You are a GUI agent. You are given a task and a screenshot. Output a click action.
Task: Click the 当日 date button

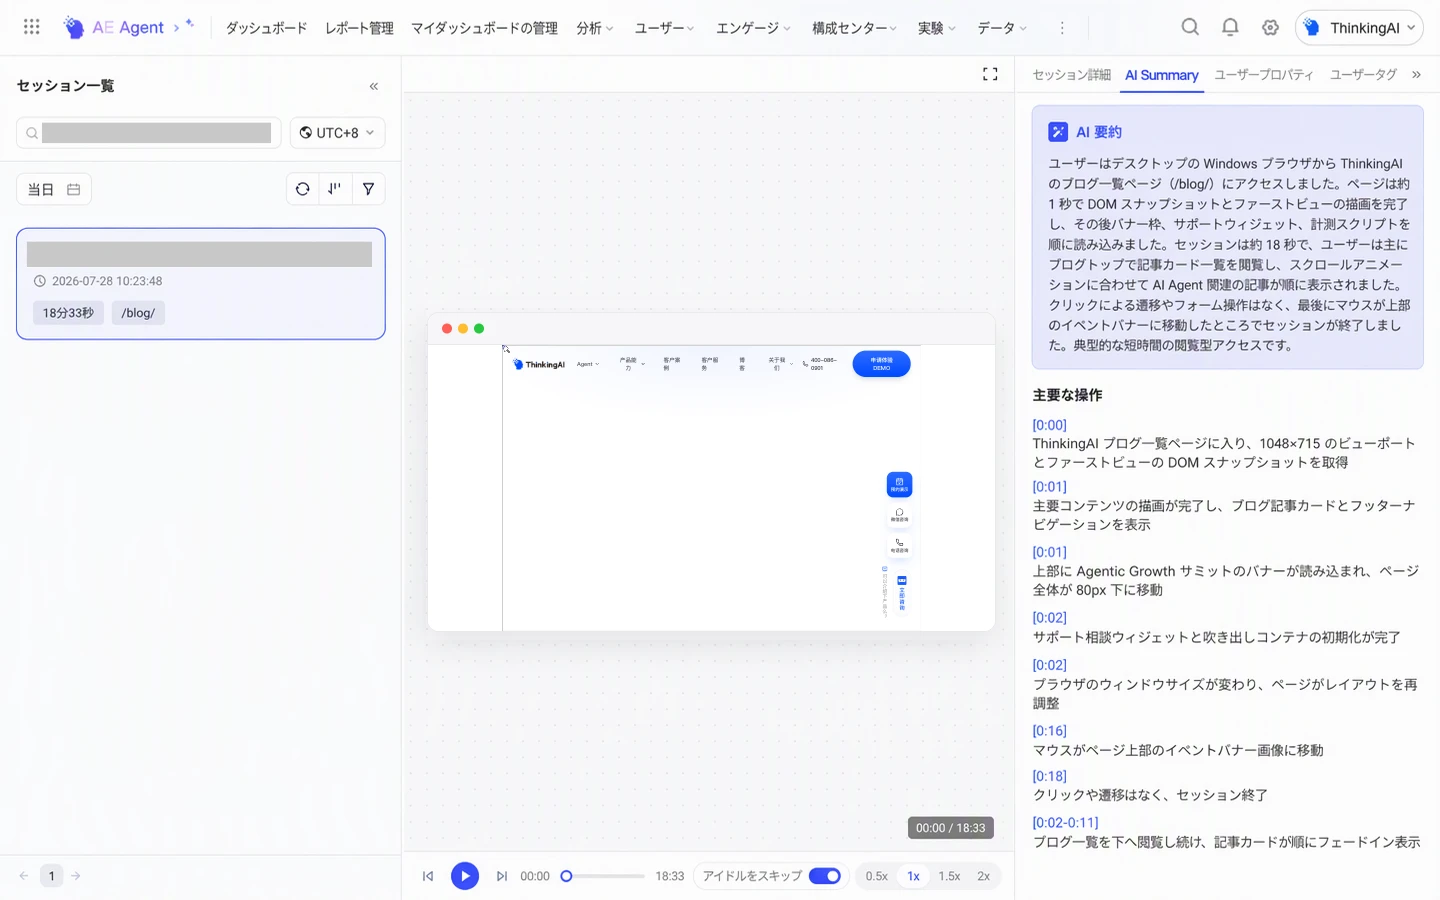pos(54,189)
